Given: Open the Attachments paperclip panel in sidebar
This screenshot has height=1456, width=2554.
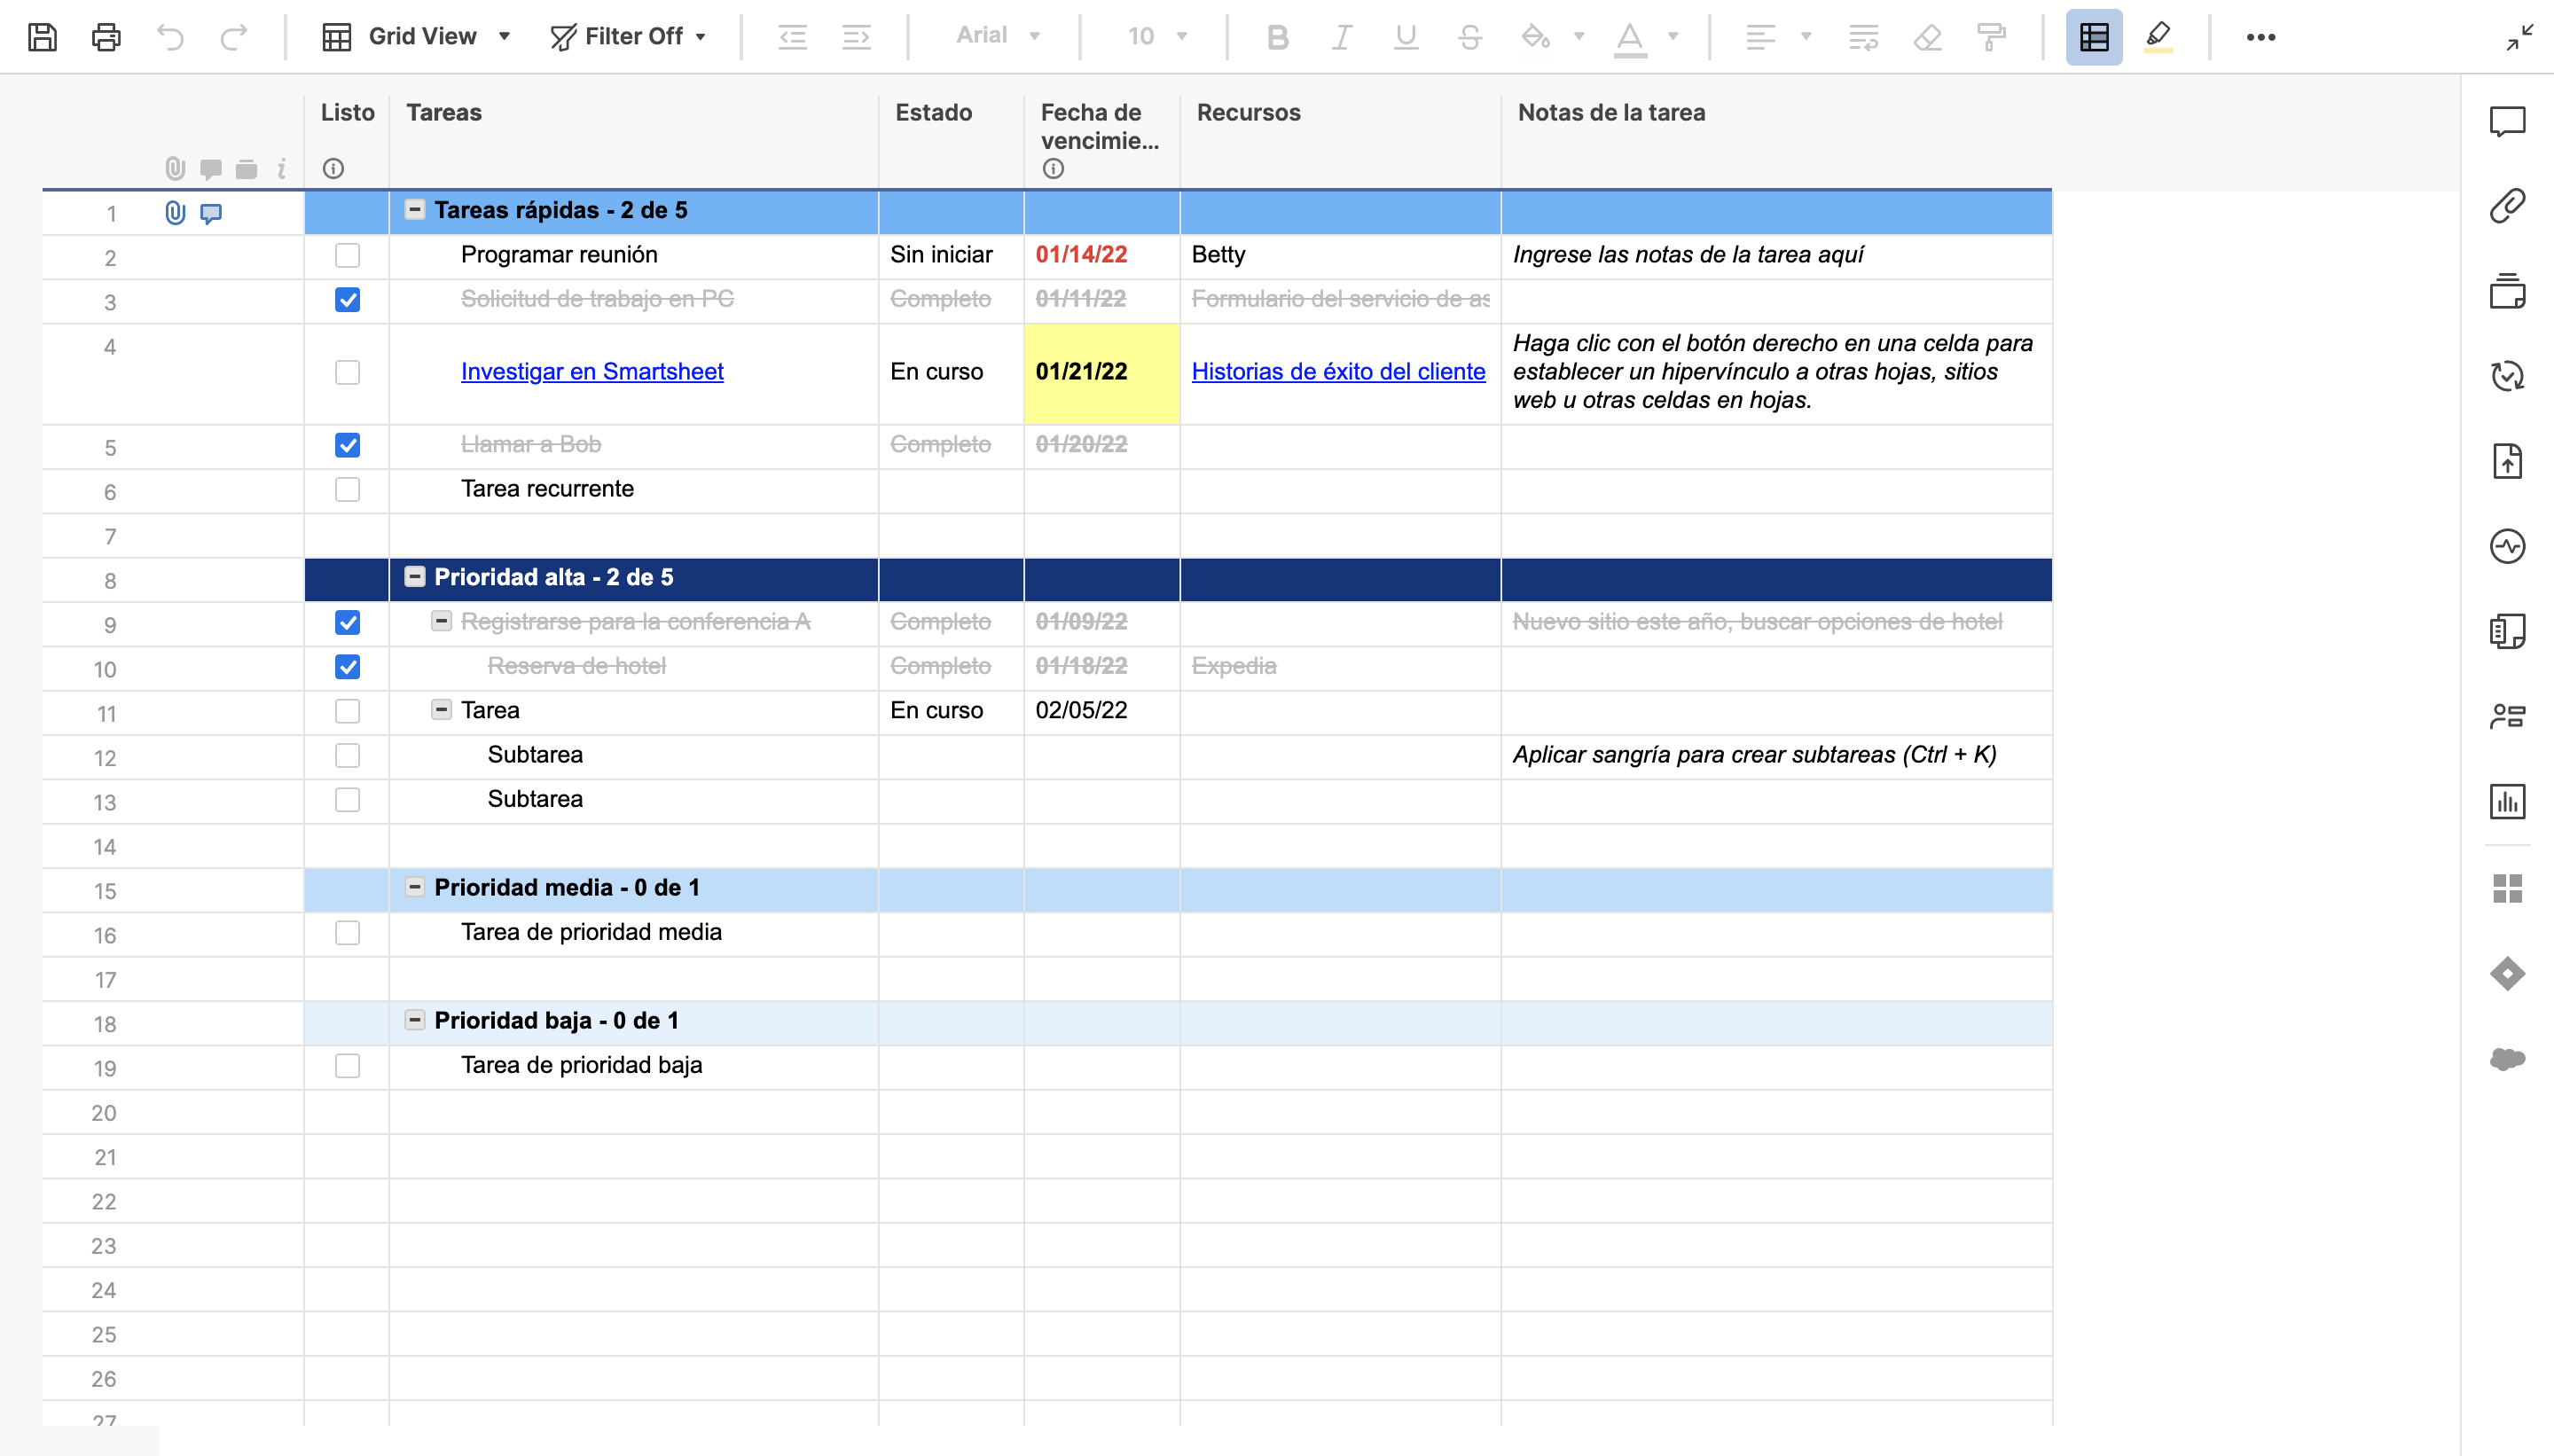Looking at the screenshot, I should [x=2507, y=206].
